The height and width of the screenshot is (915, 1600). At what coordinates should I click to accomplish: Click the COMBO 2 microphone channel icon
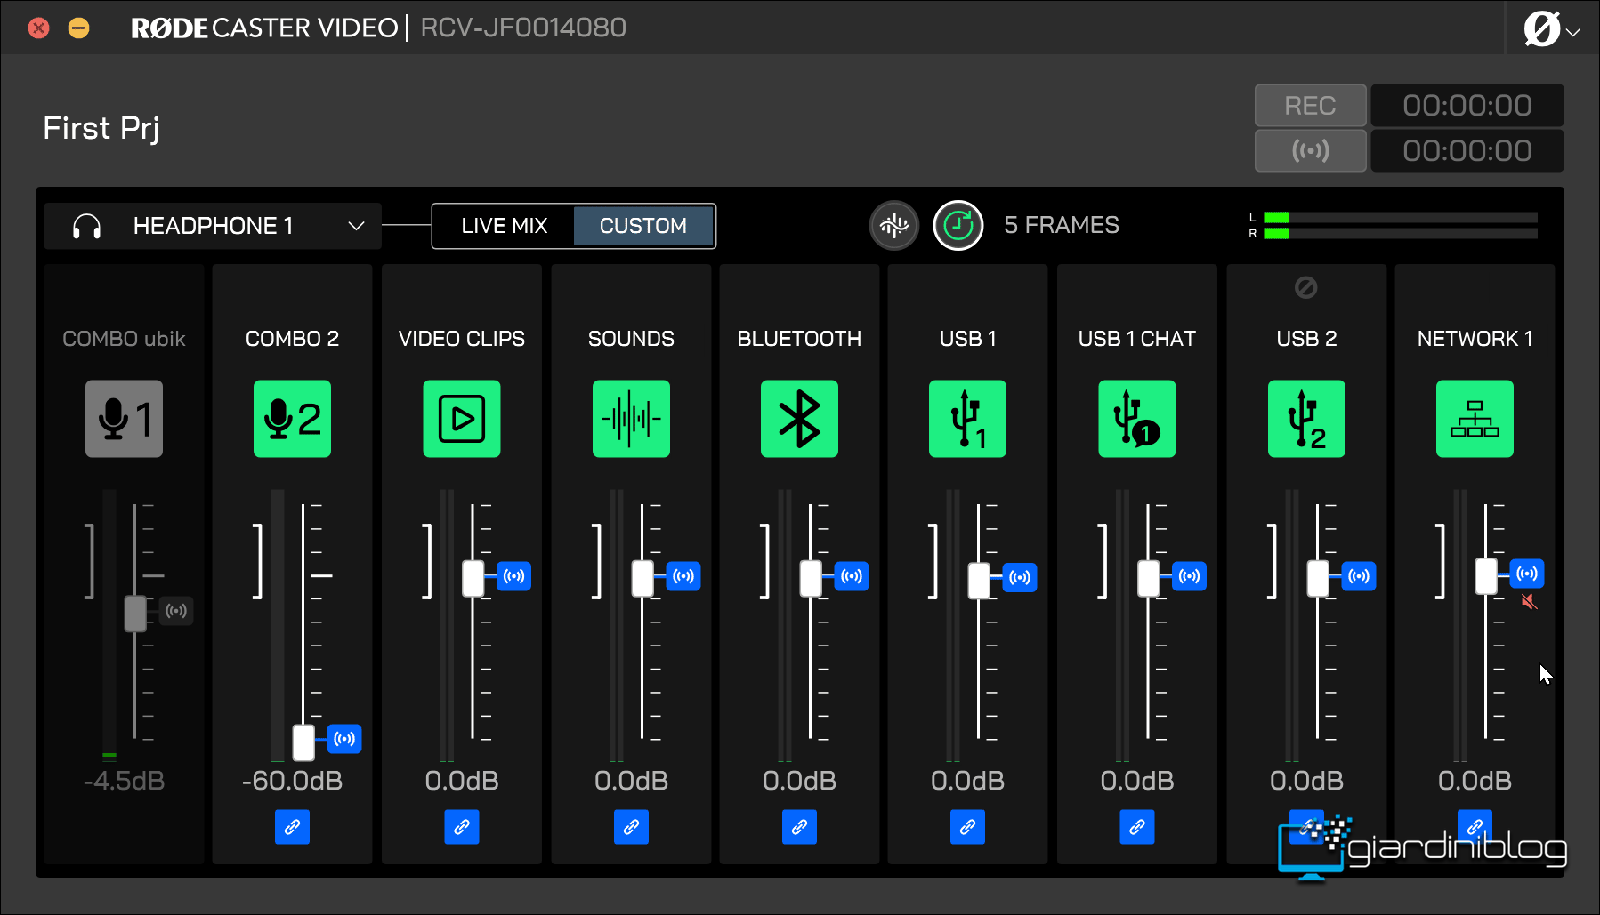(292, 419)
